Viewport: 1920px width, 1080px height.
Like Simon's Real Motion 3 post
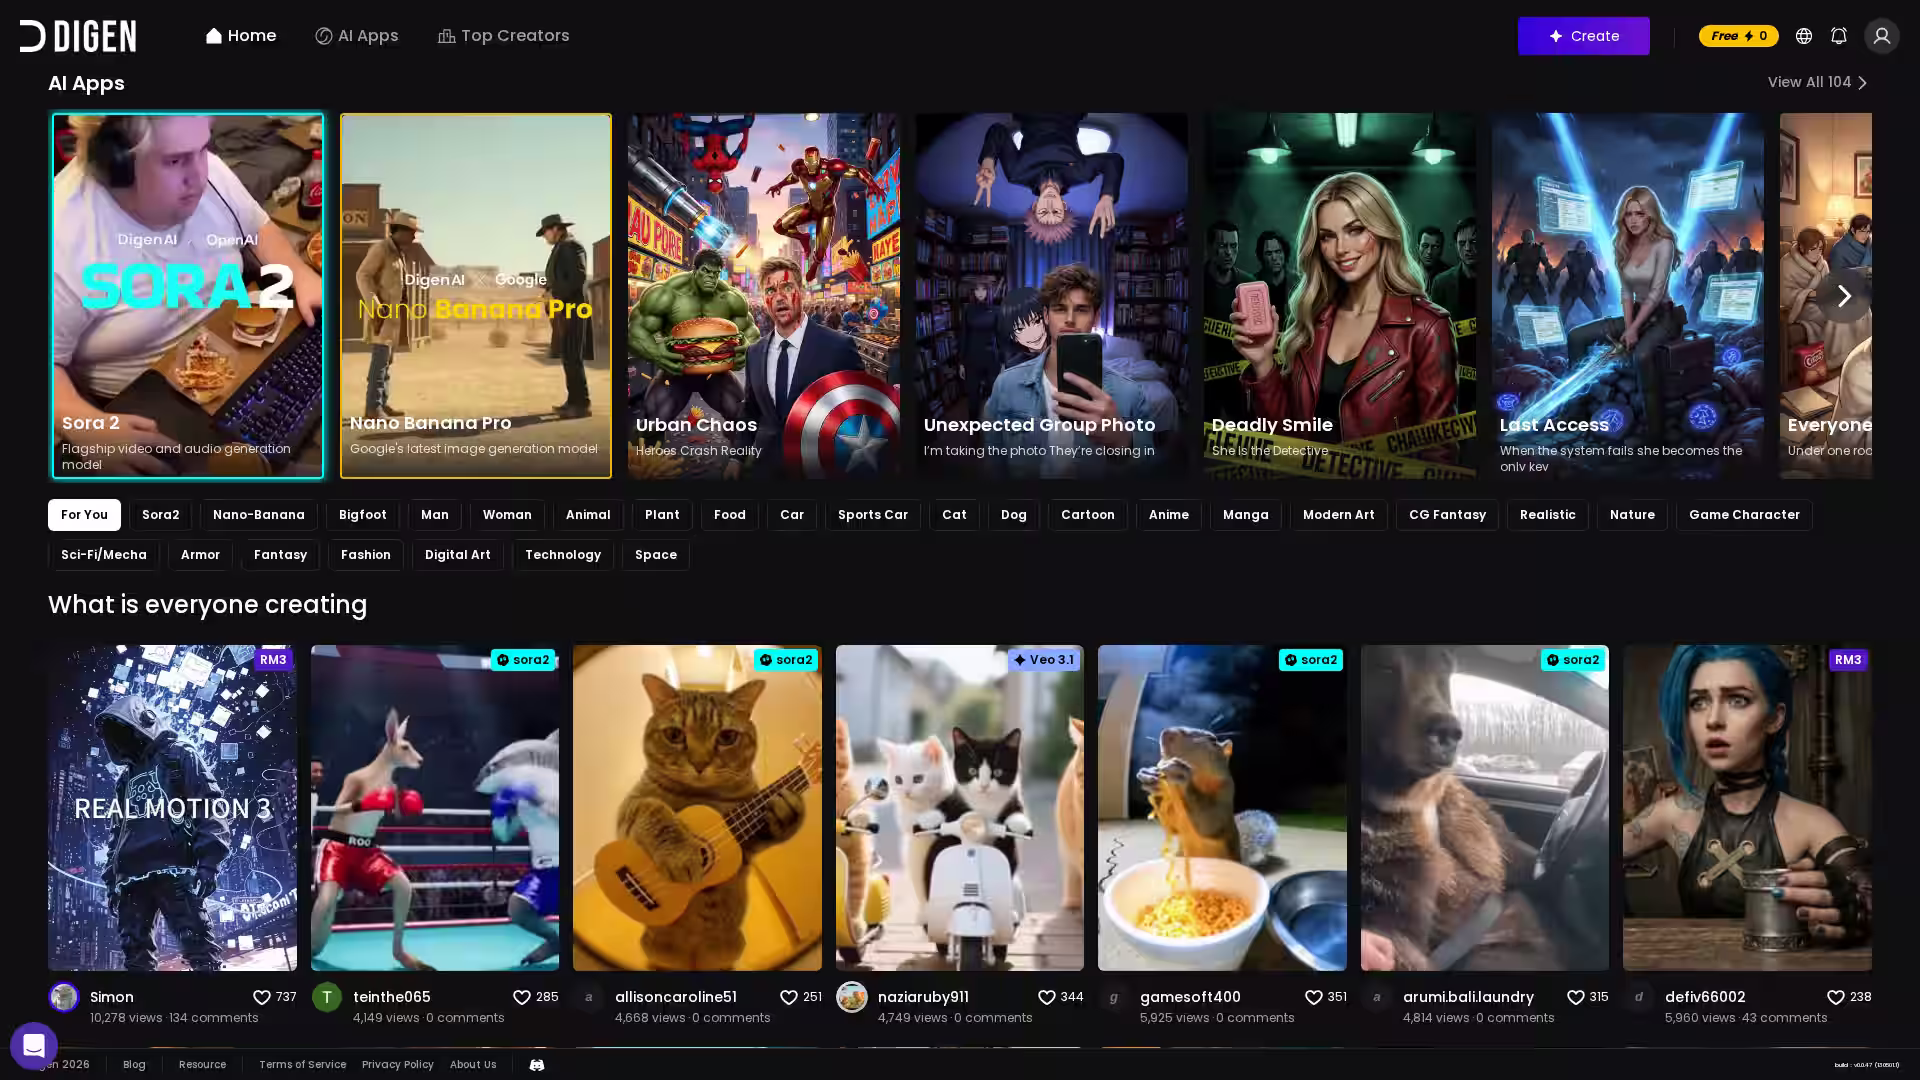(262, 997)
